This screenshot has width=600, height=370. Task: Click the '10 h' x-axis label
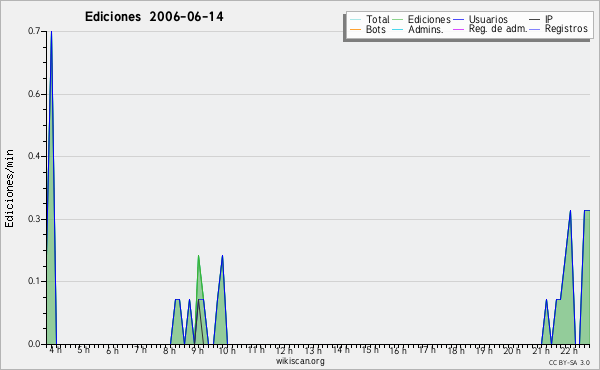click(227, 350)
